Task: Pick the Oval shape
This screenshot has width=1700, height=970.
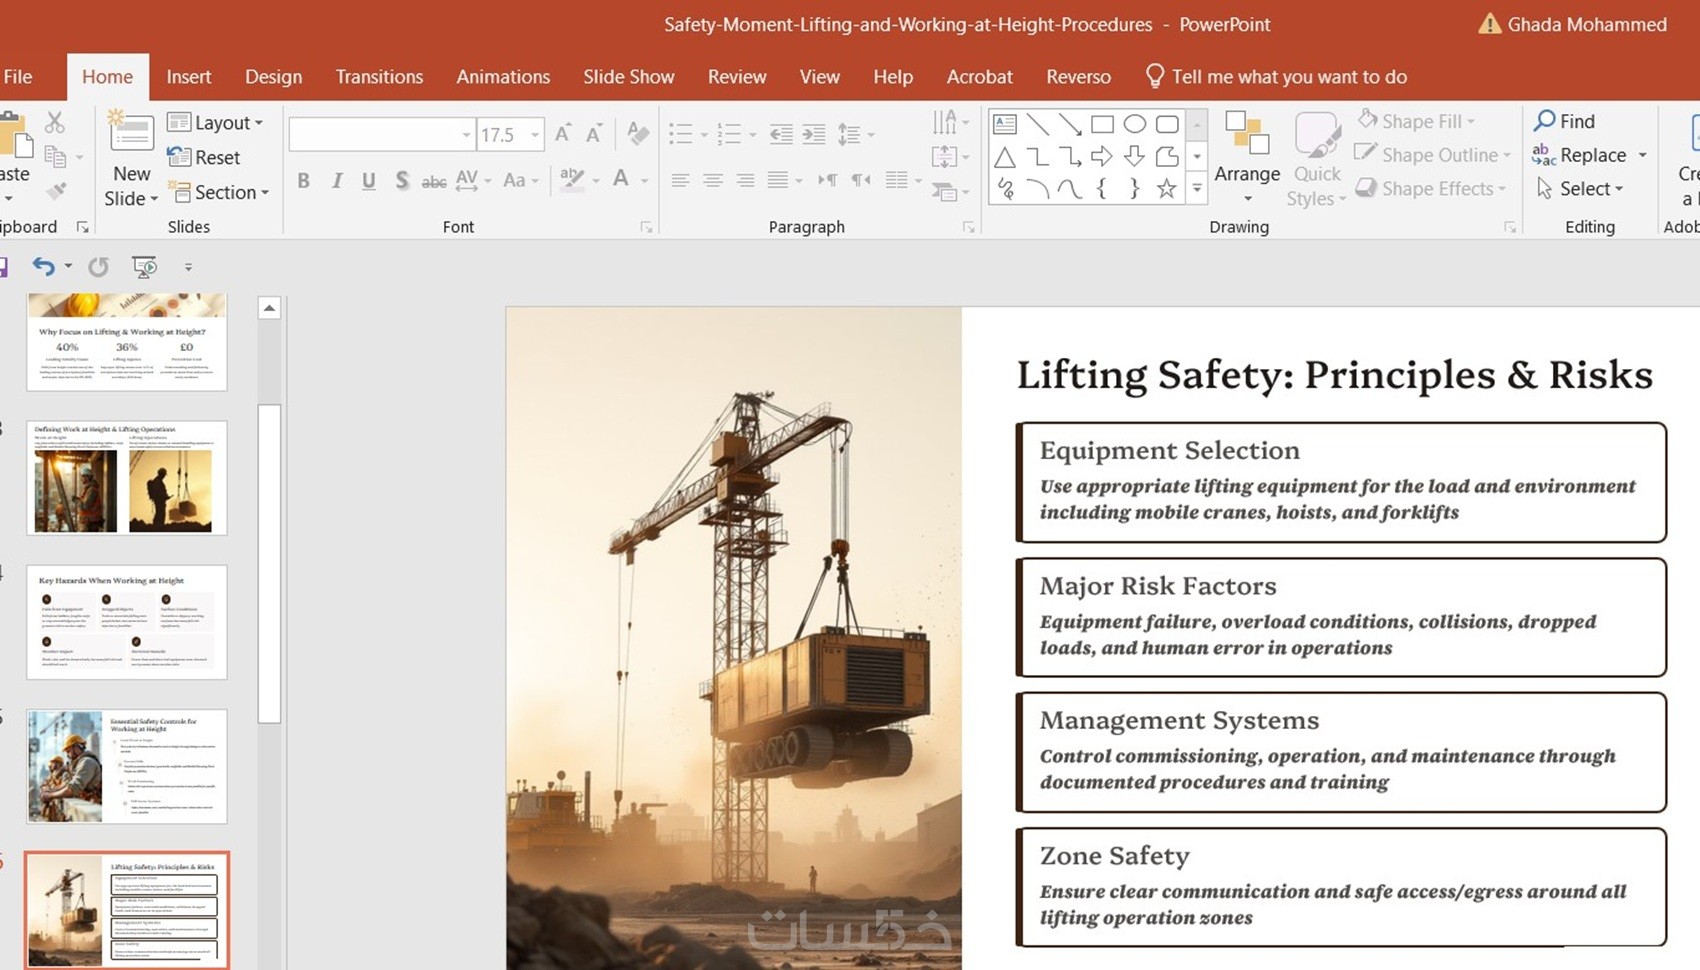Action: [1134, 124]
